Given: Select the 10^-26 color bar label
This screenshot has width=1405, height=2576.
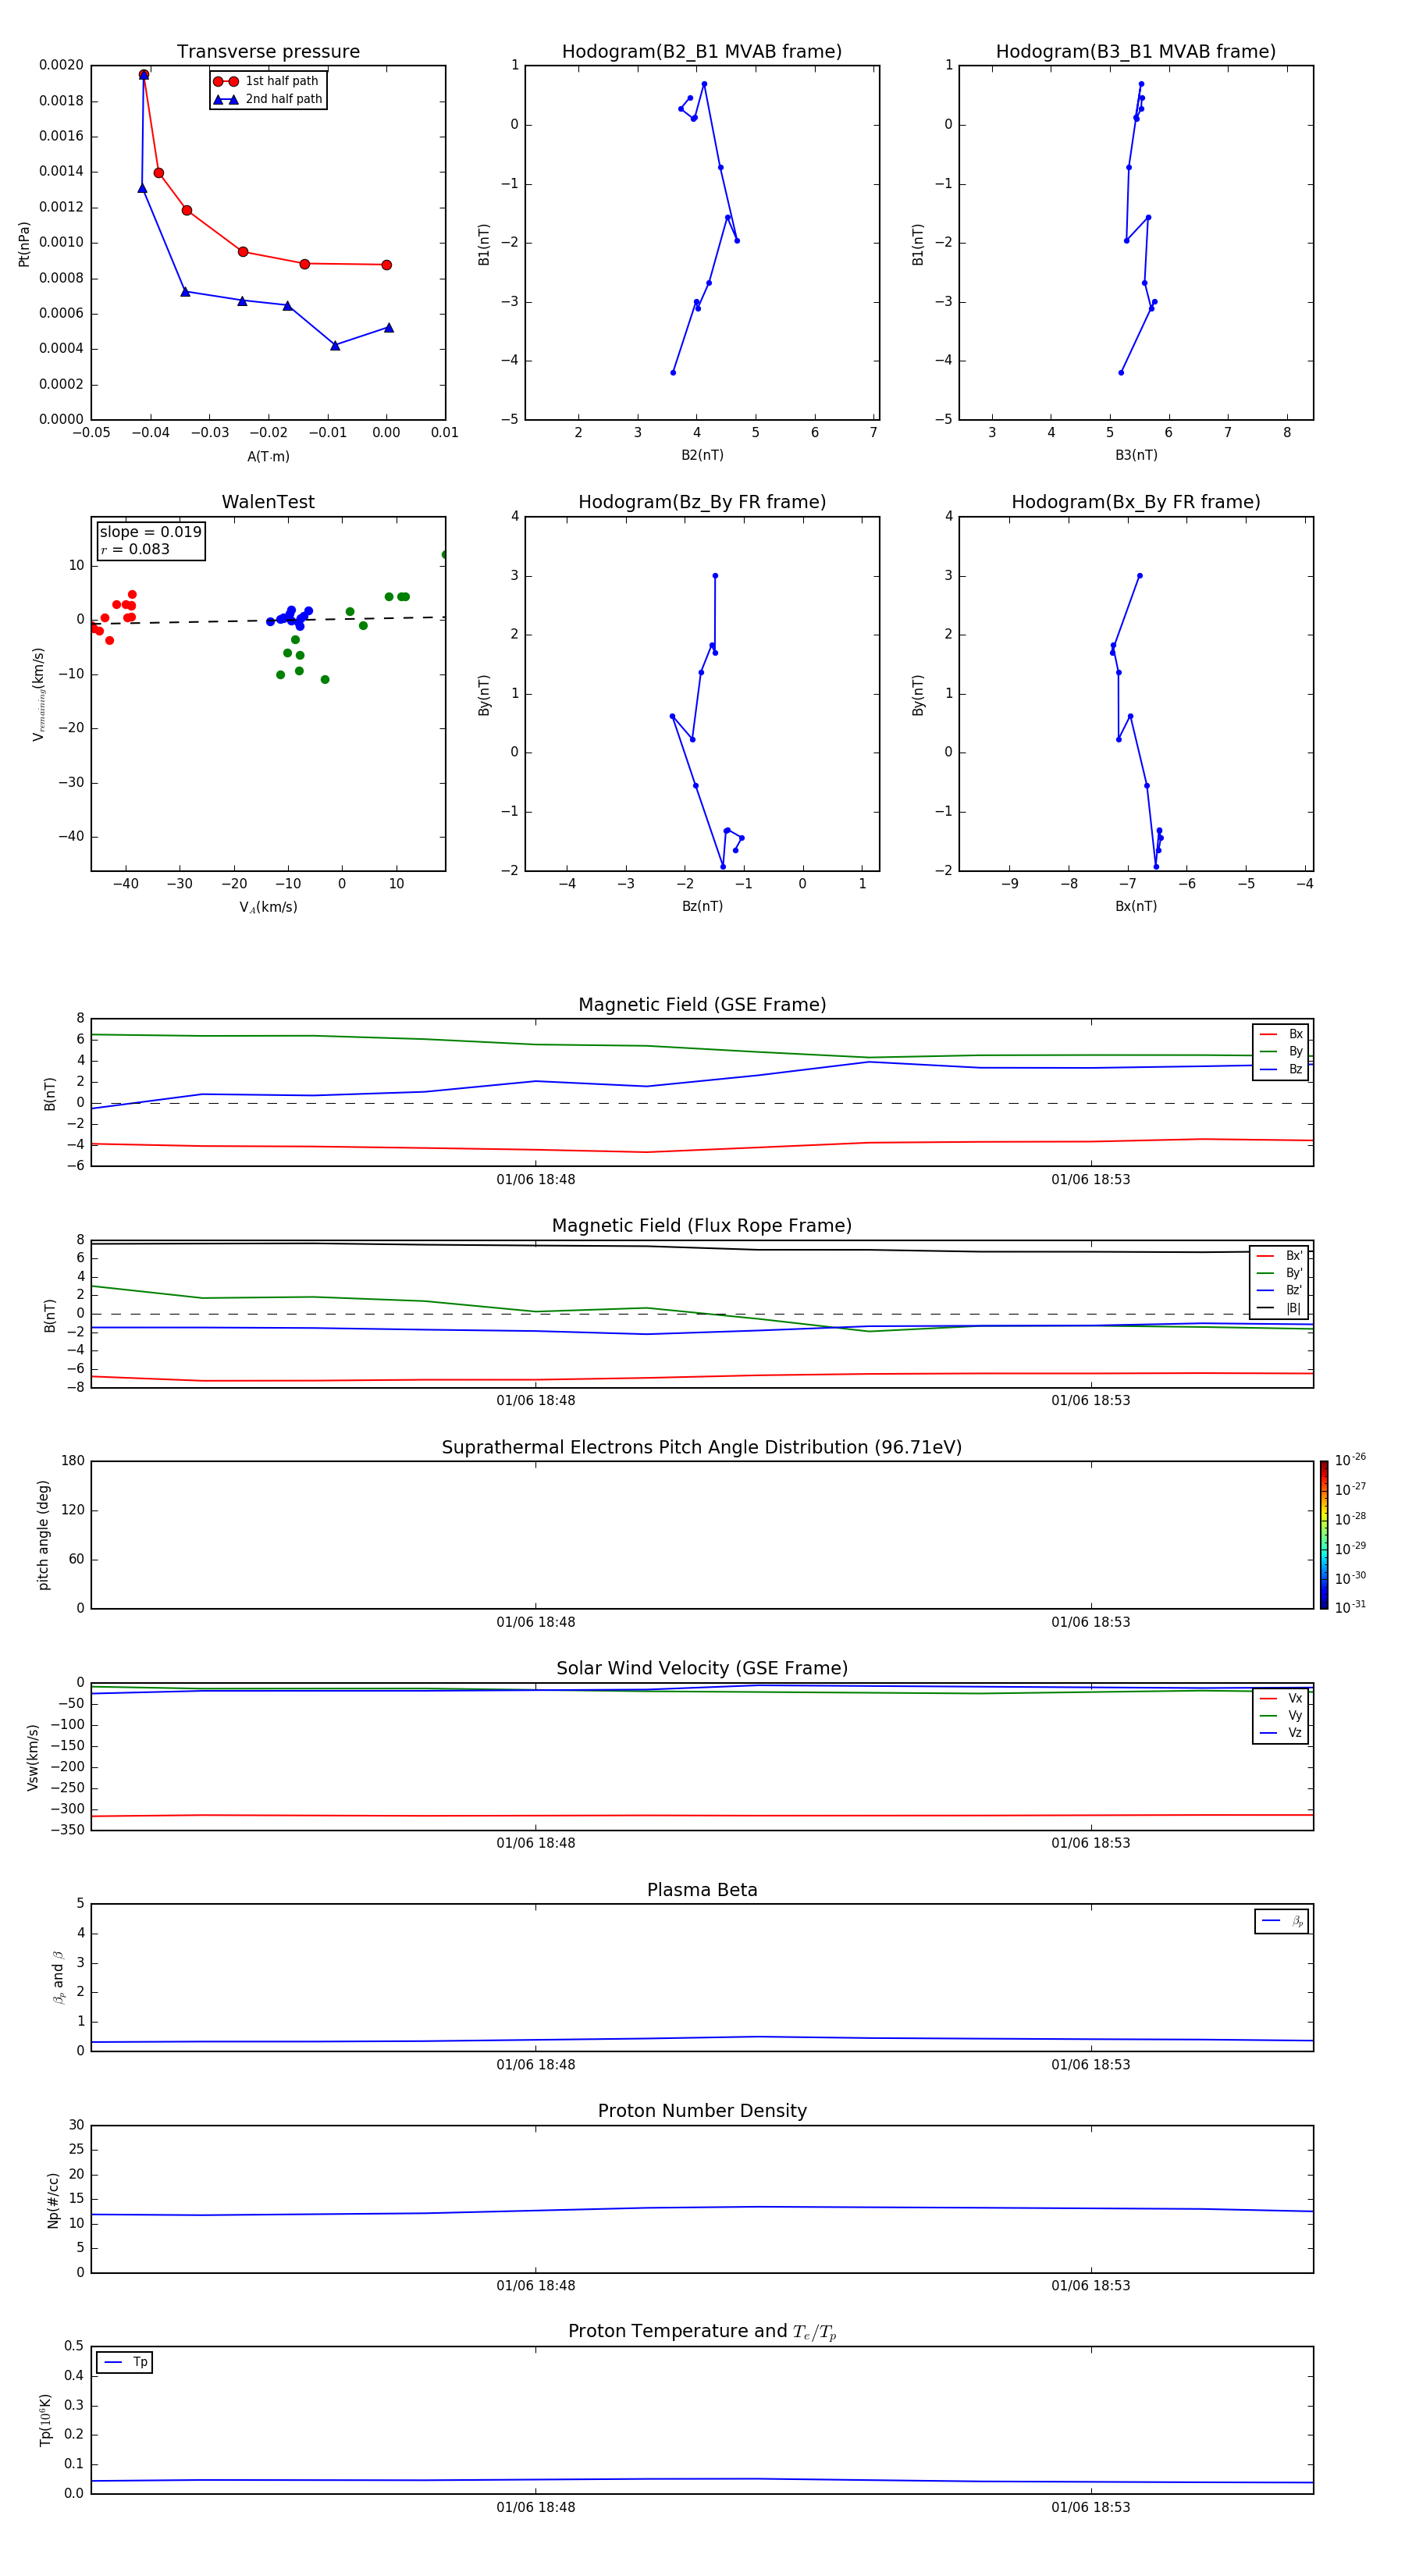Looking at the screenshot, I should (1350, 1460).
